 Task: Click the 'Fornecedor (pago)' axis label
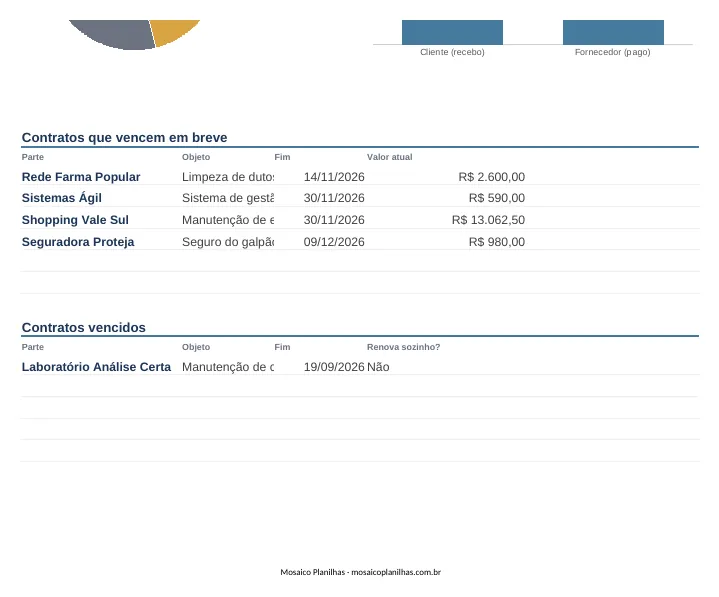613,52
